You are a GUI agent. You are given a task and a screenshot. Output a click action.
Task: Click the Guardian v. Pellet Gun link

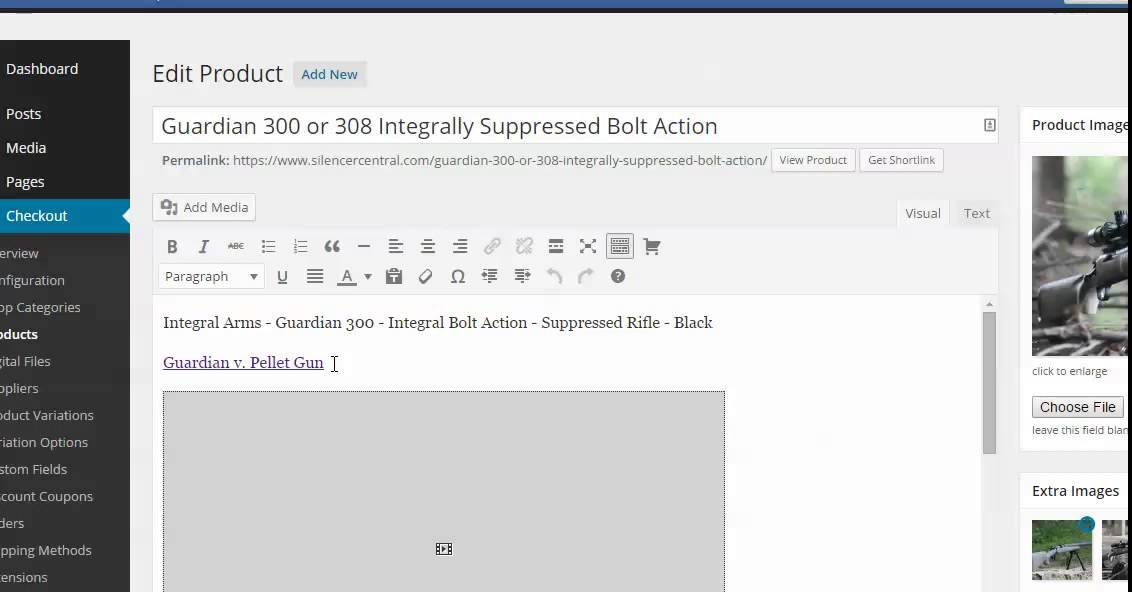click(243, 363)
